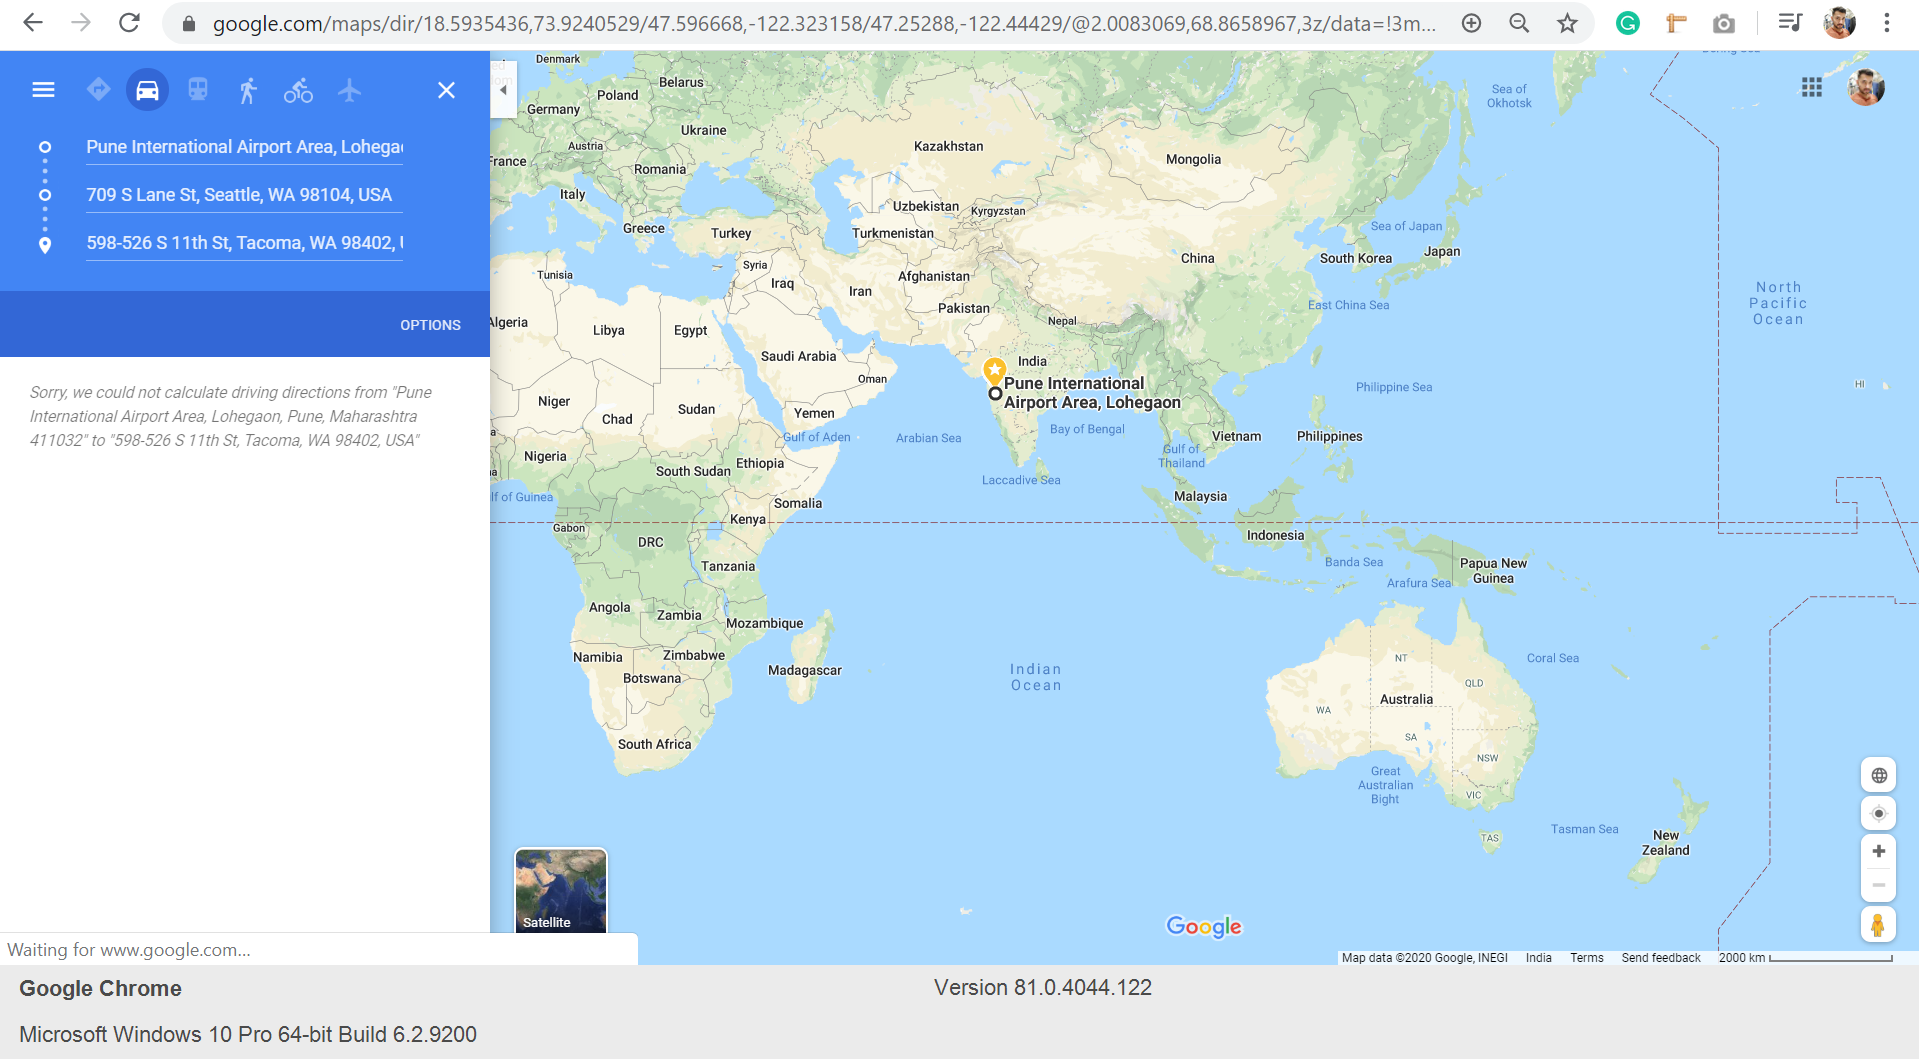Close the directions panel
The width and height of the screenshot is (1919, 1059).
447,90
